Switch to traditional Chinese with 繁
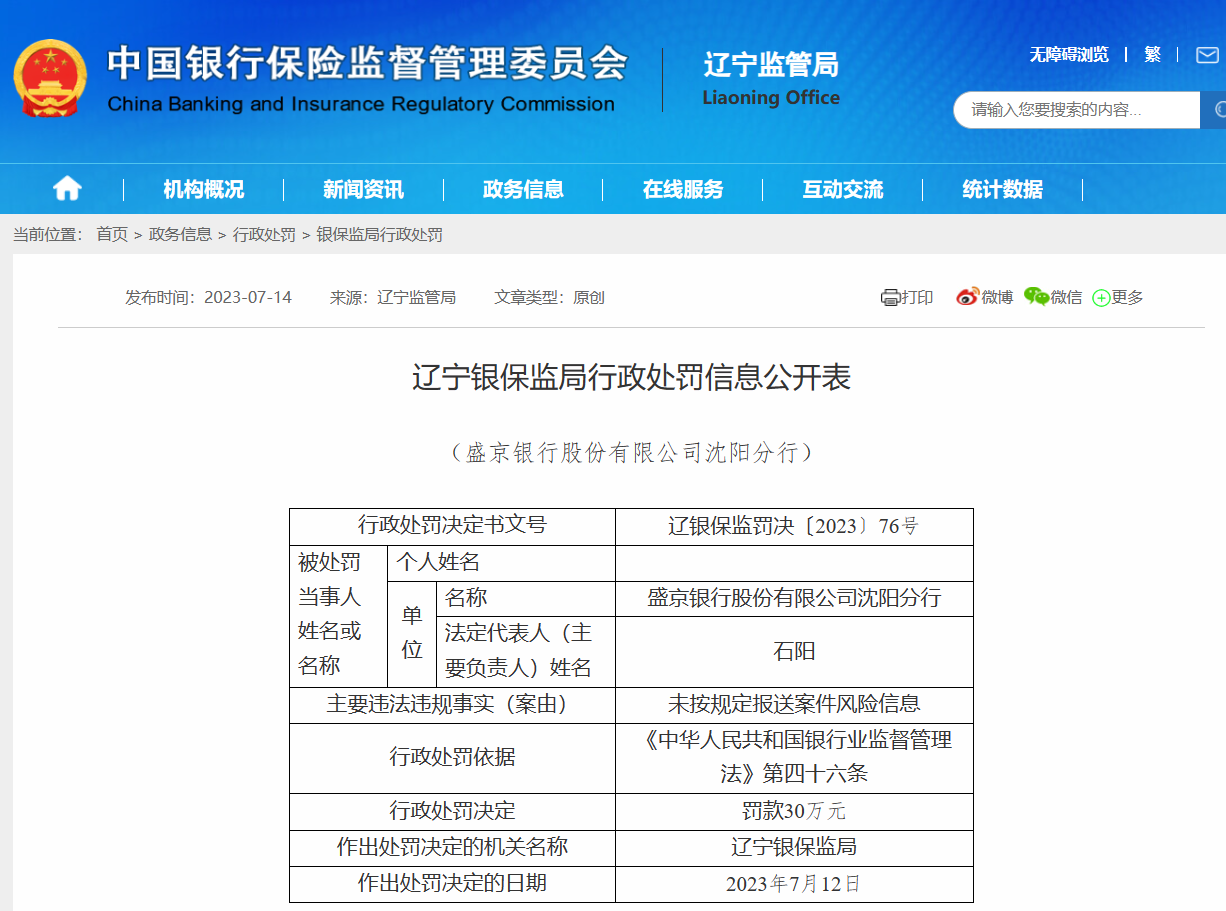Image resolution: width=1226 pixels, height=911 pixels. [1152, 55]
